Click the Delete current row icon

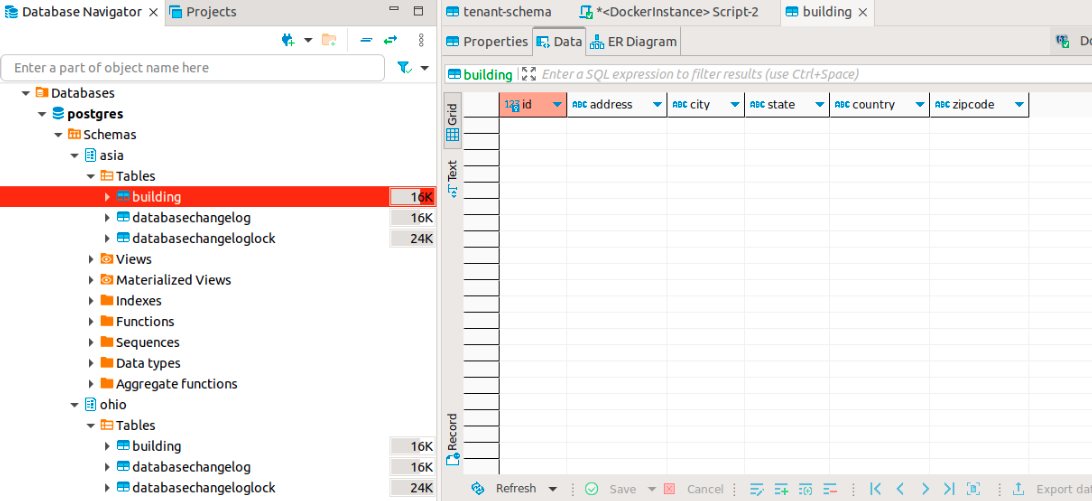(829, 488)
